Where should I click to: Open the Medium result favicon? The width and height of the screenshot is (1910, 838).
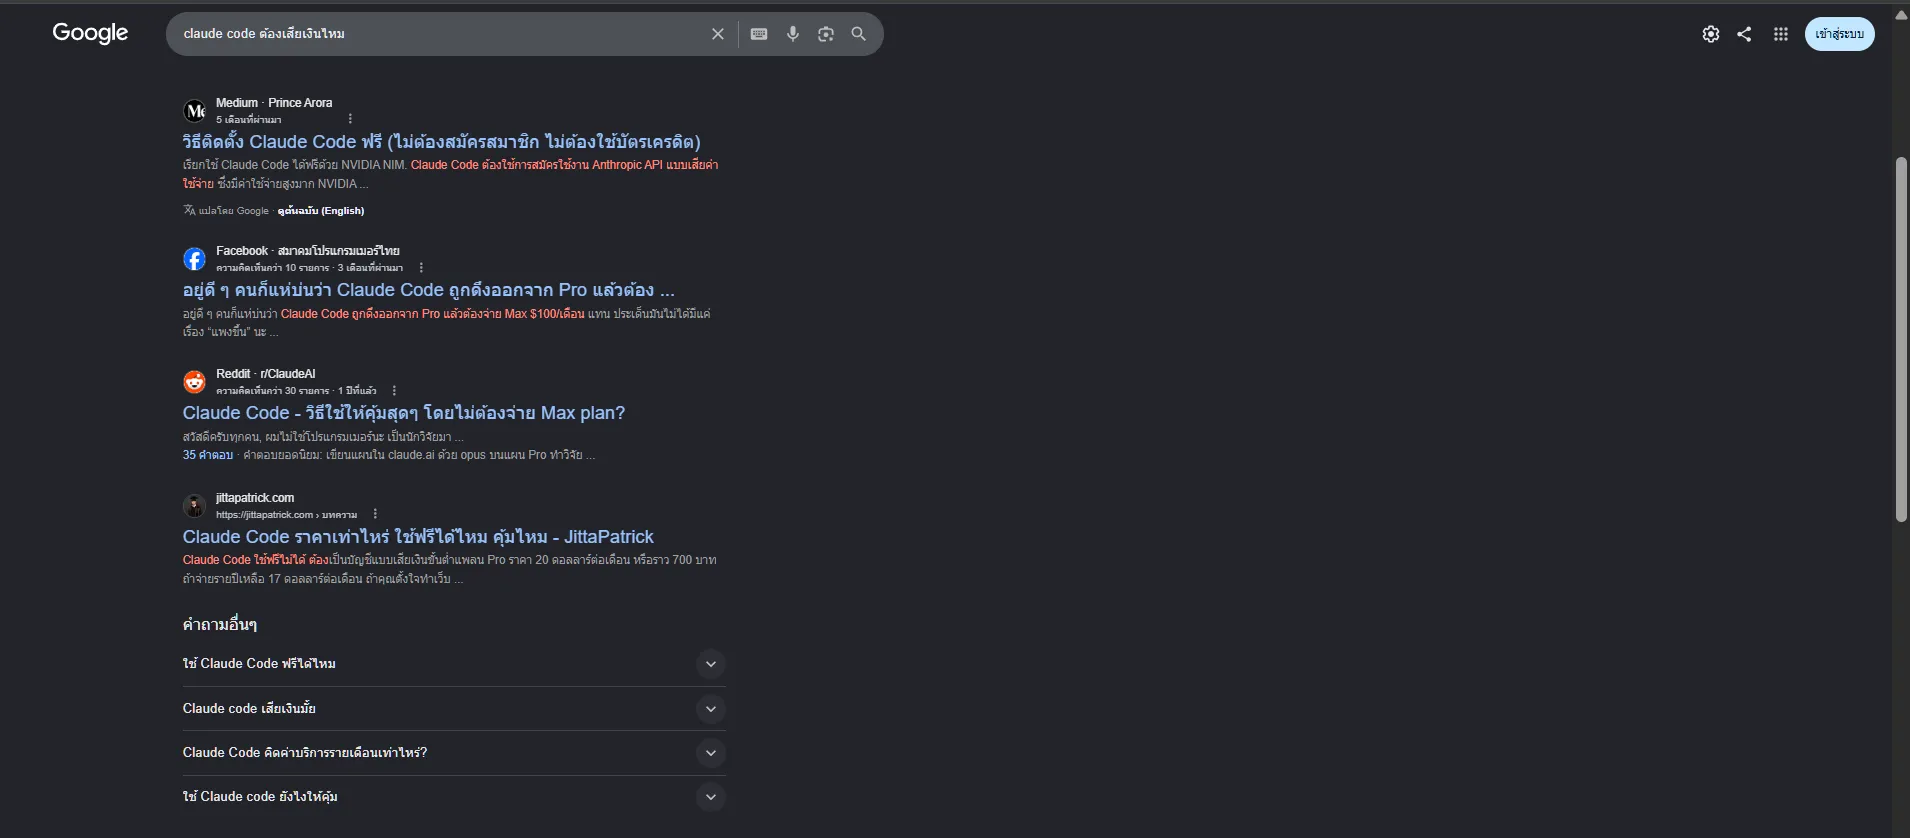pos(195,111)
